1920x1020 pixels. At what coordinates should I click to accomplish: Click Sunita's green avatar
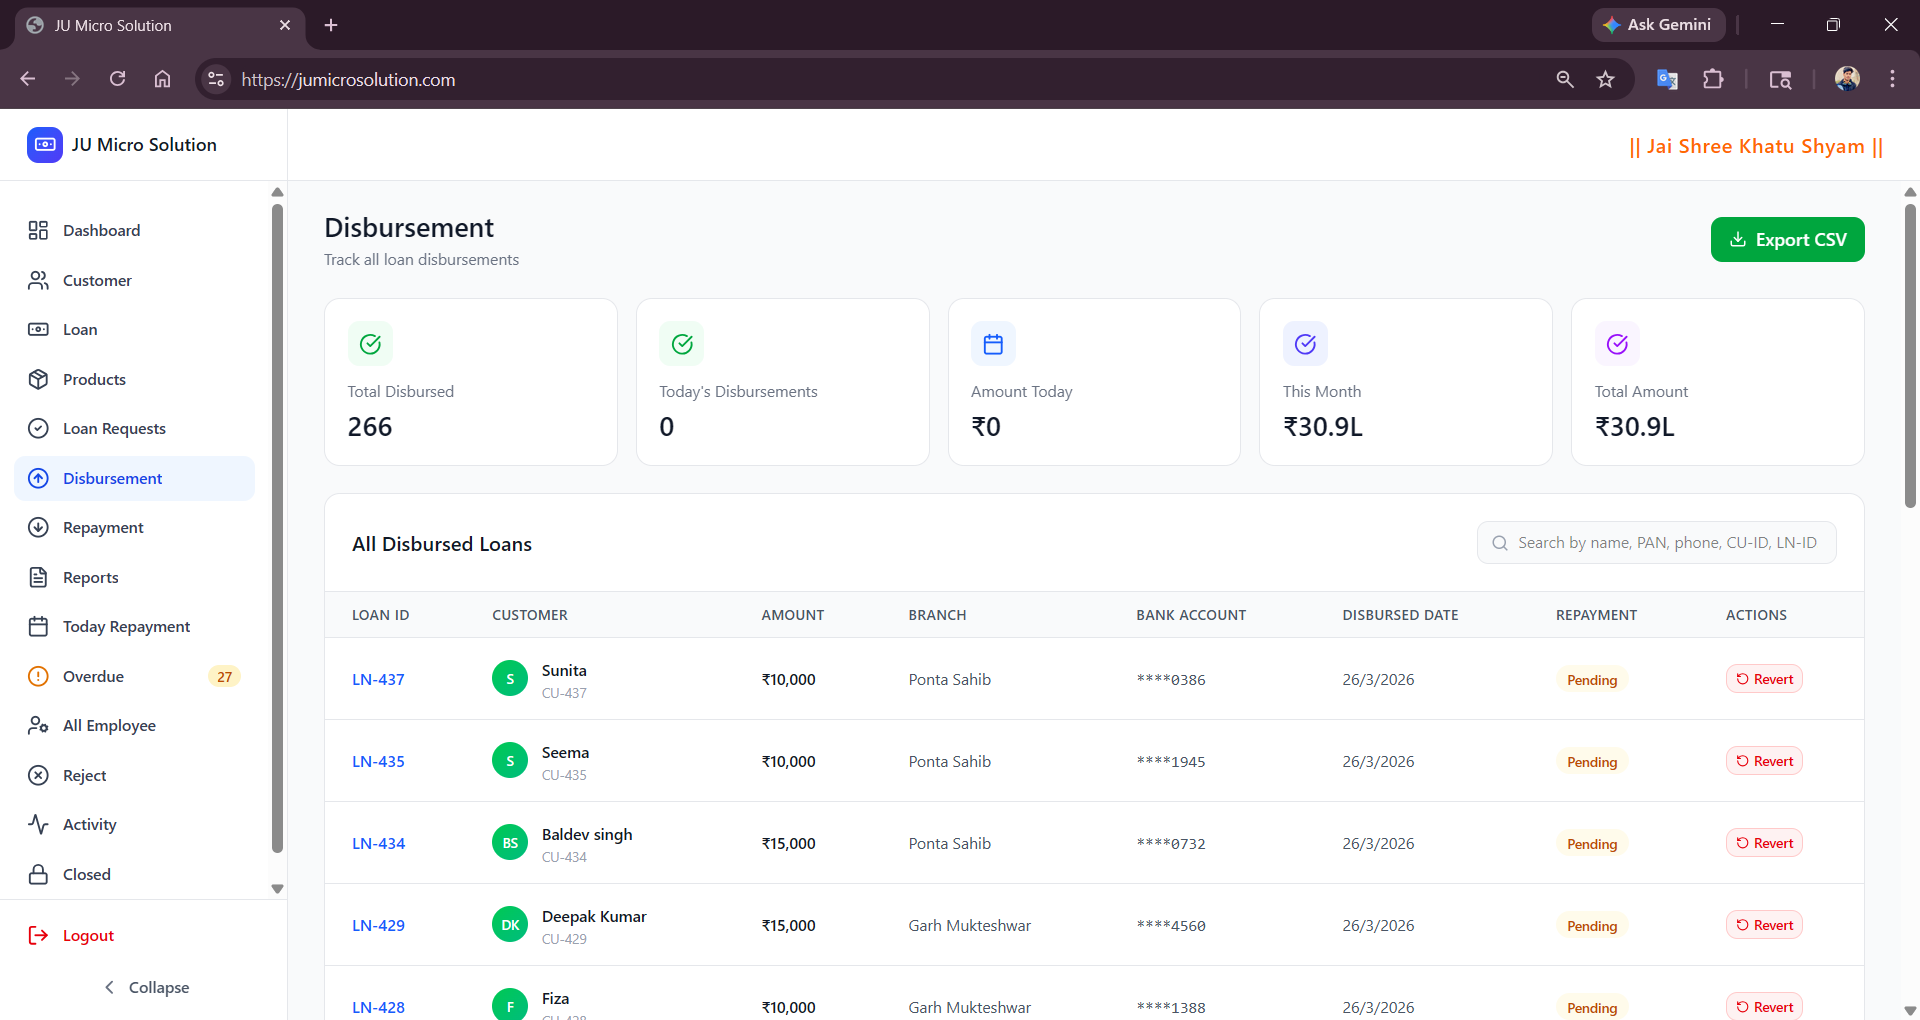(510, 679)
